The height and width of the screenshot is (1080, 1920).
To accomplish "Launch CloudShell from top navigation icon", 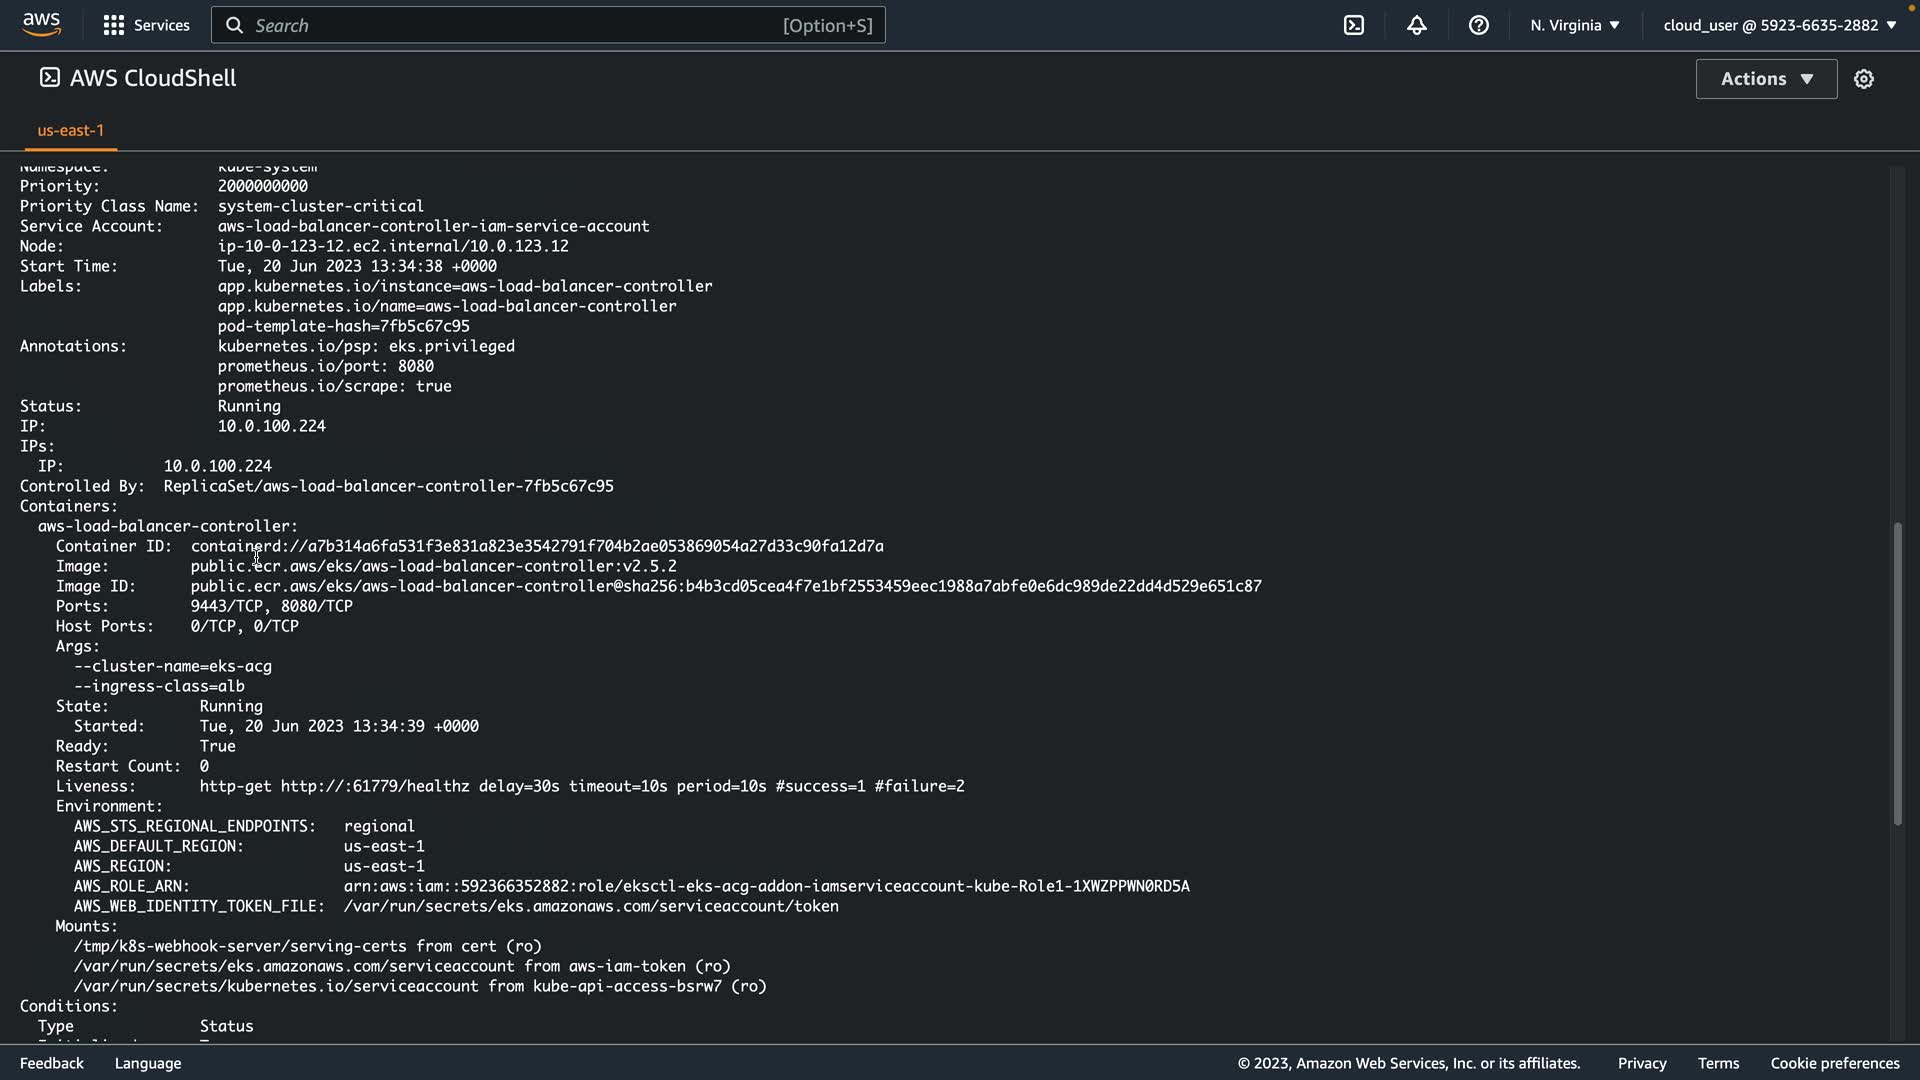I will coord(1353,25).
